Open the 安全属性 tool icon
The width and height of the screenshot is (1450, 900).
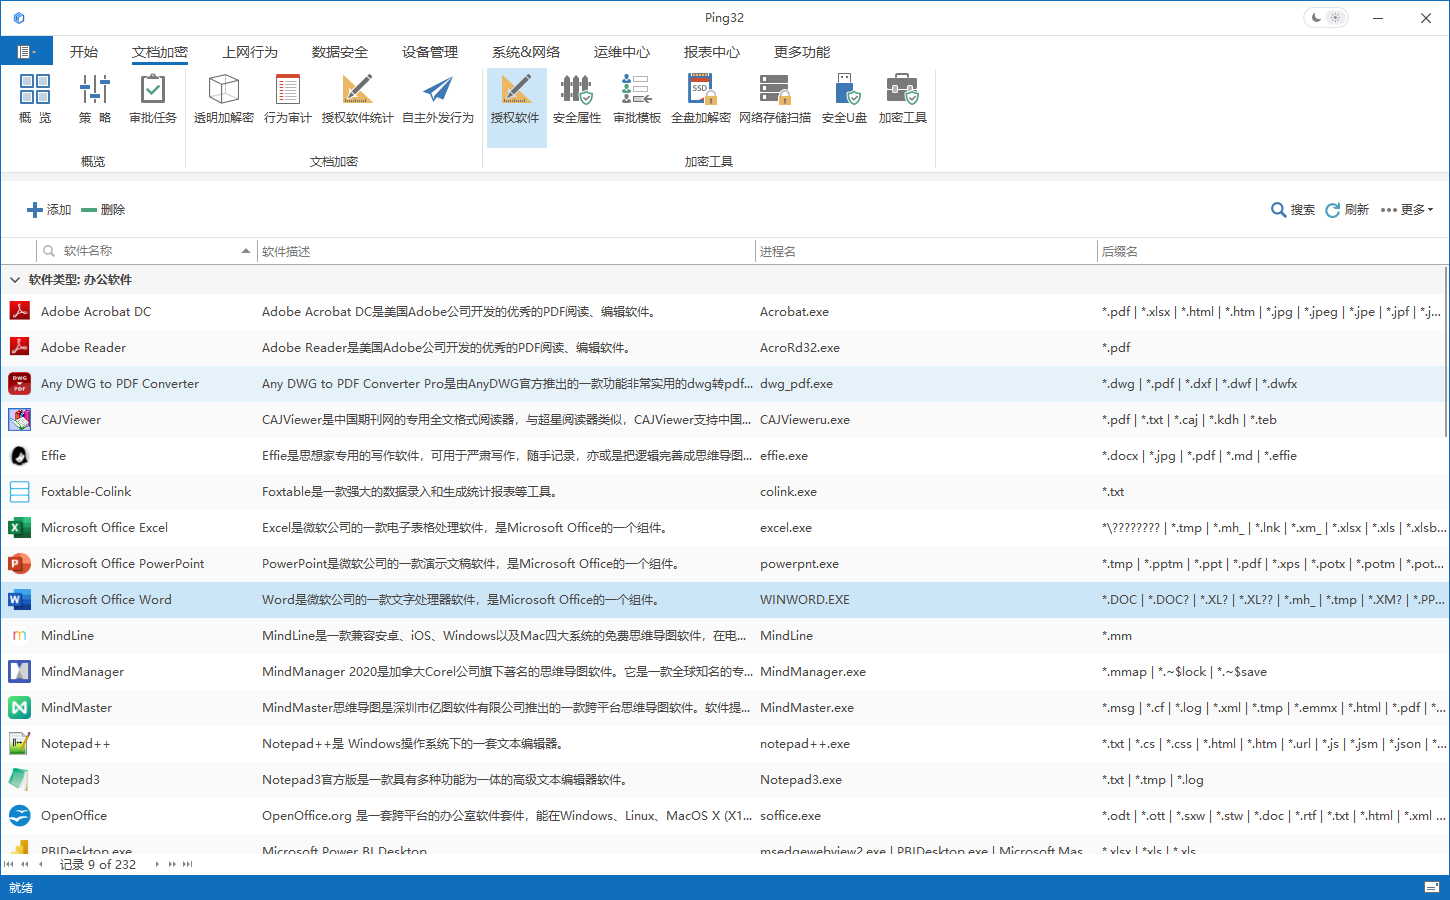pyautogui.click(x=577, y=99)
